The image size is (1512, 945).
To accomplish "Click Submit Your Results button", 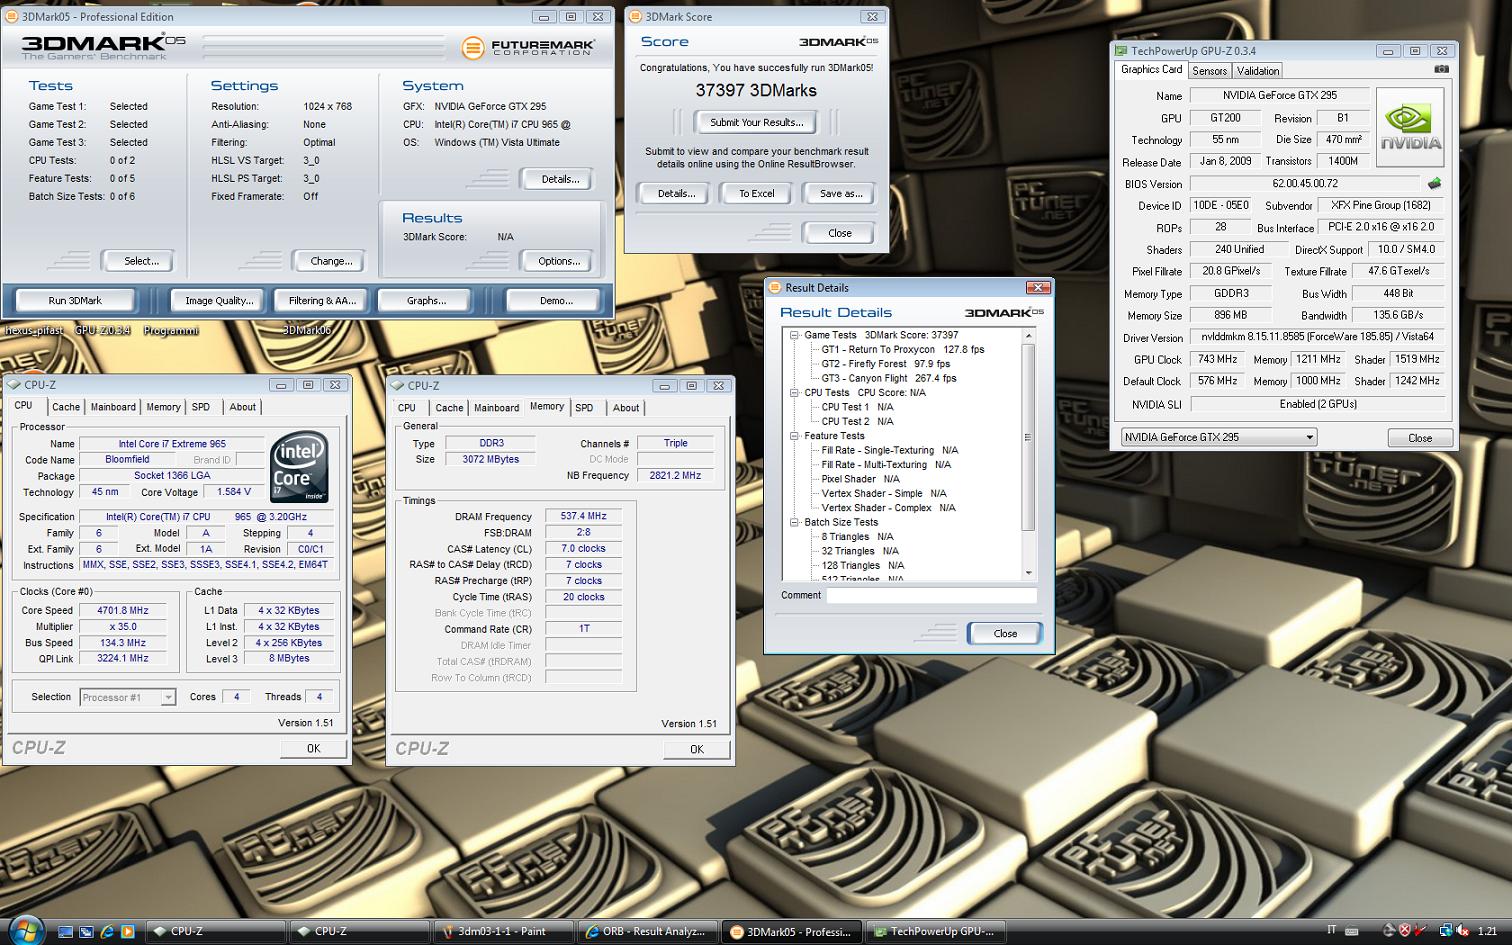I will click(x=756, y=122).
